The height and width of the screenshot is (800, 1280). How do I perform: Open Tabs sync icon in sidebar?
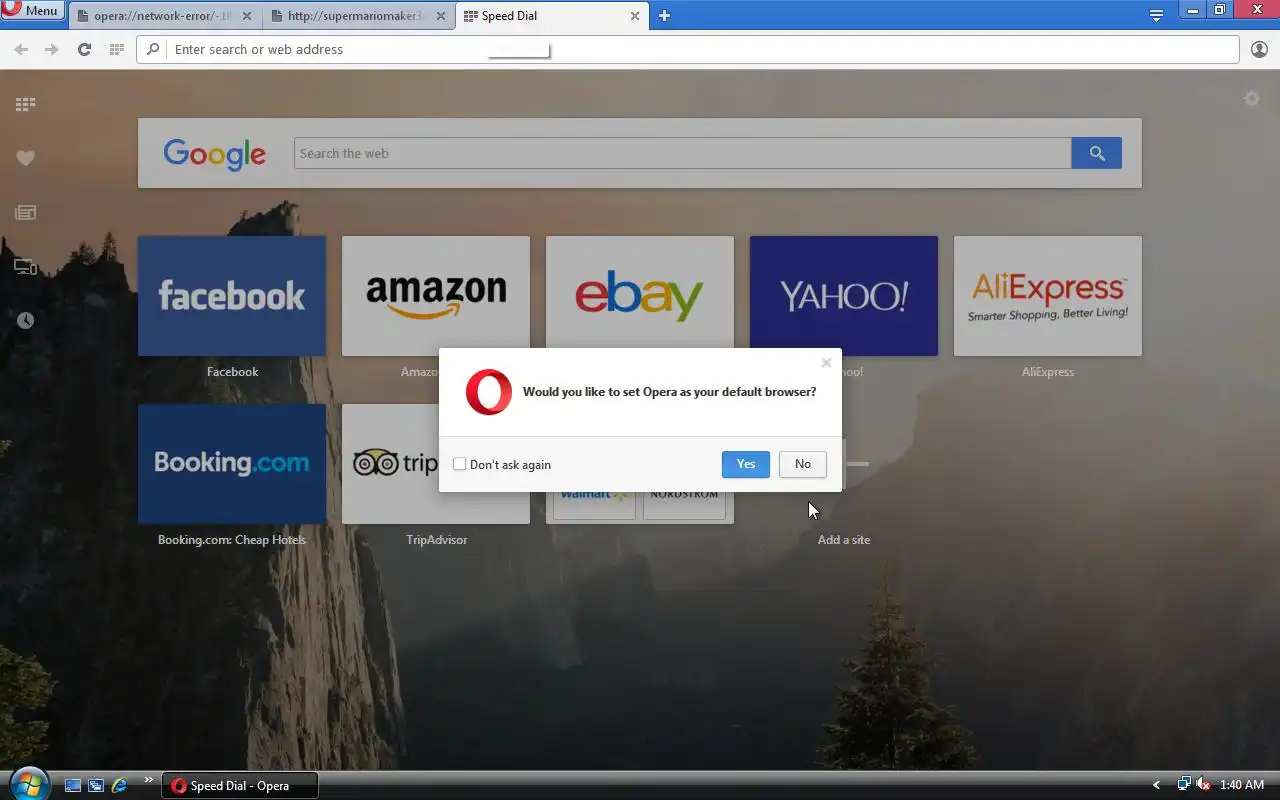[25, 267]
